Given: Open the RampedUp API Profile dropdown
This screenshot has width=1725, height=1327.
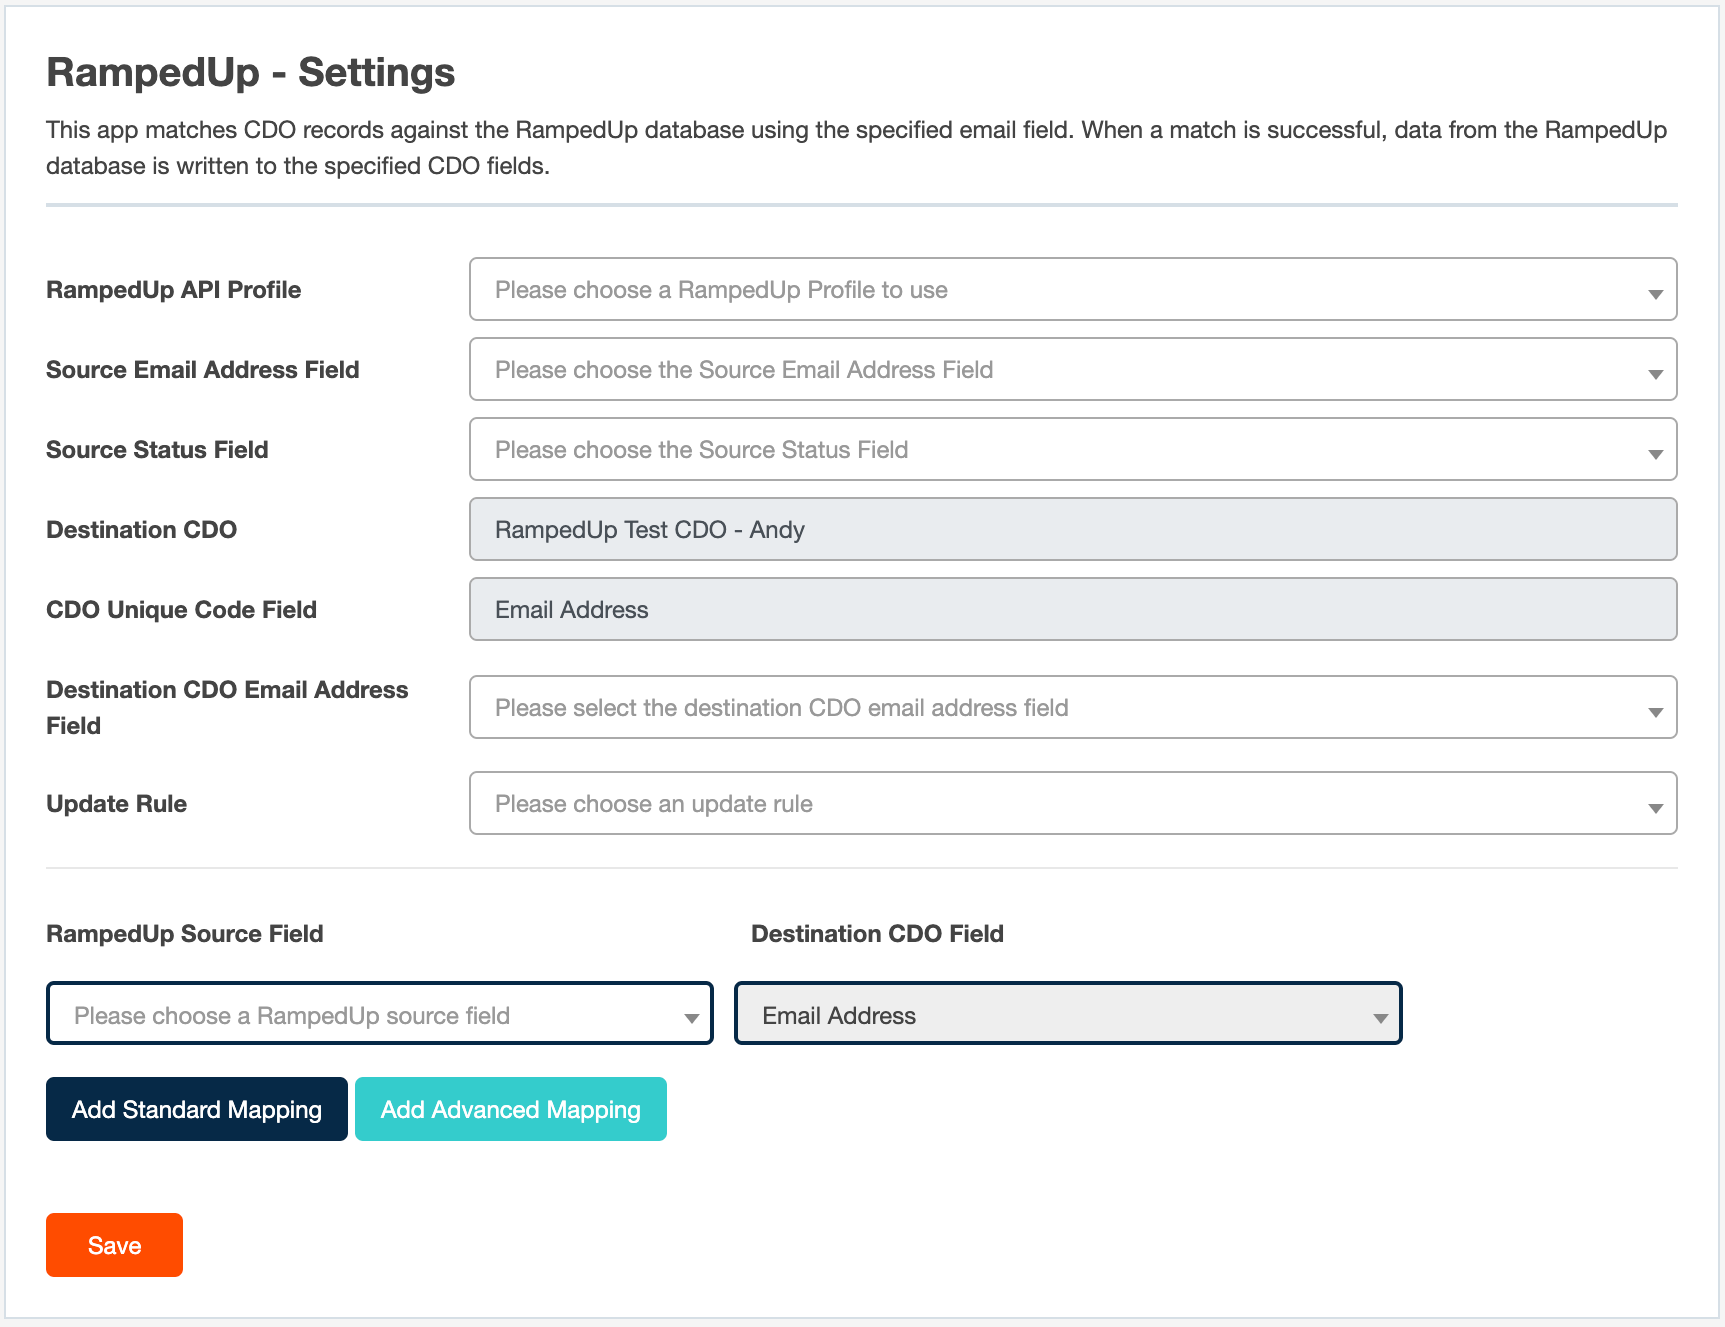Looking at the screenshot, I should pos(1073,289).
